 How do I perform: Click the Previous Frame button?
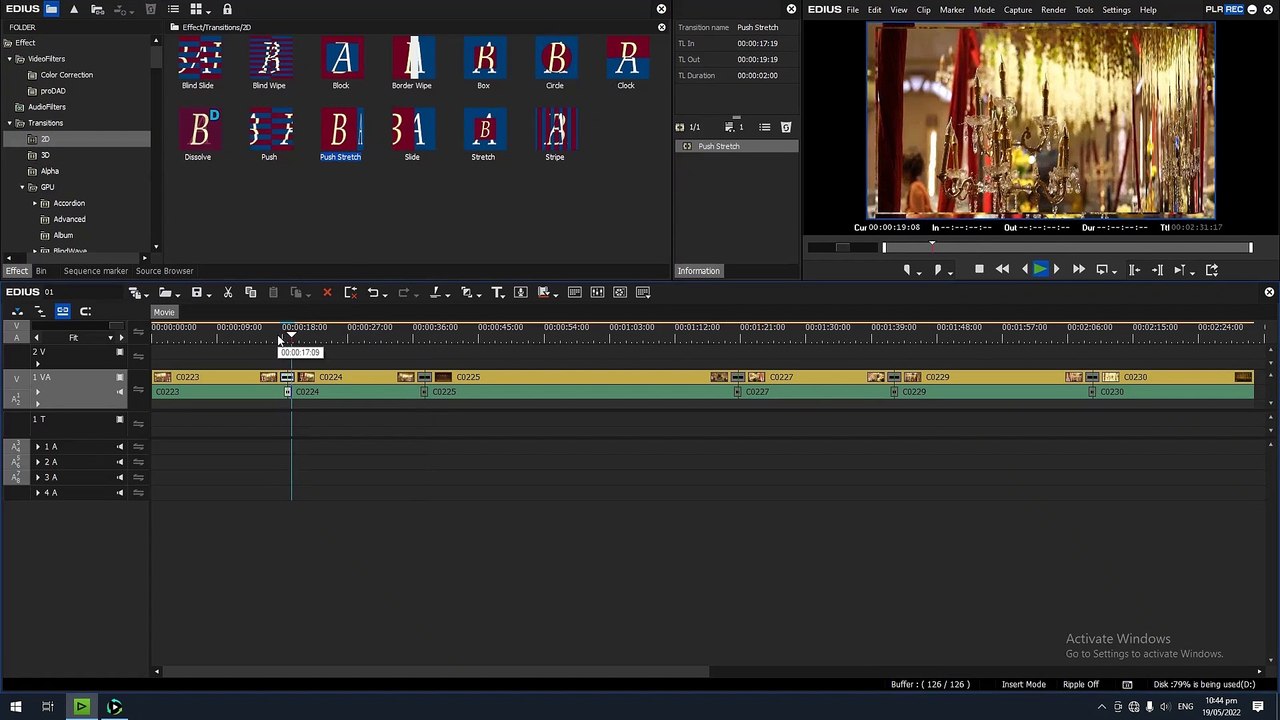tap(1024, 269)
